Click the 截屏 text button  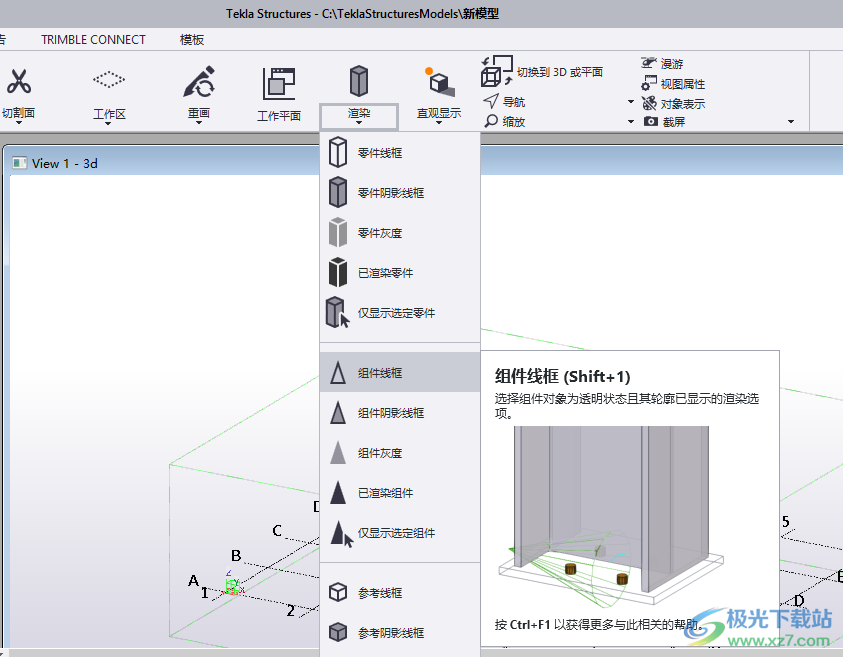[674, 122]
